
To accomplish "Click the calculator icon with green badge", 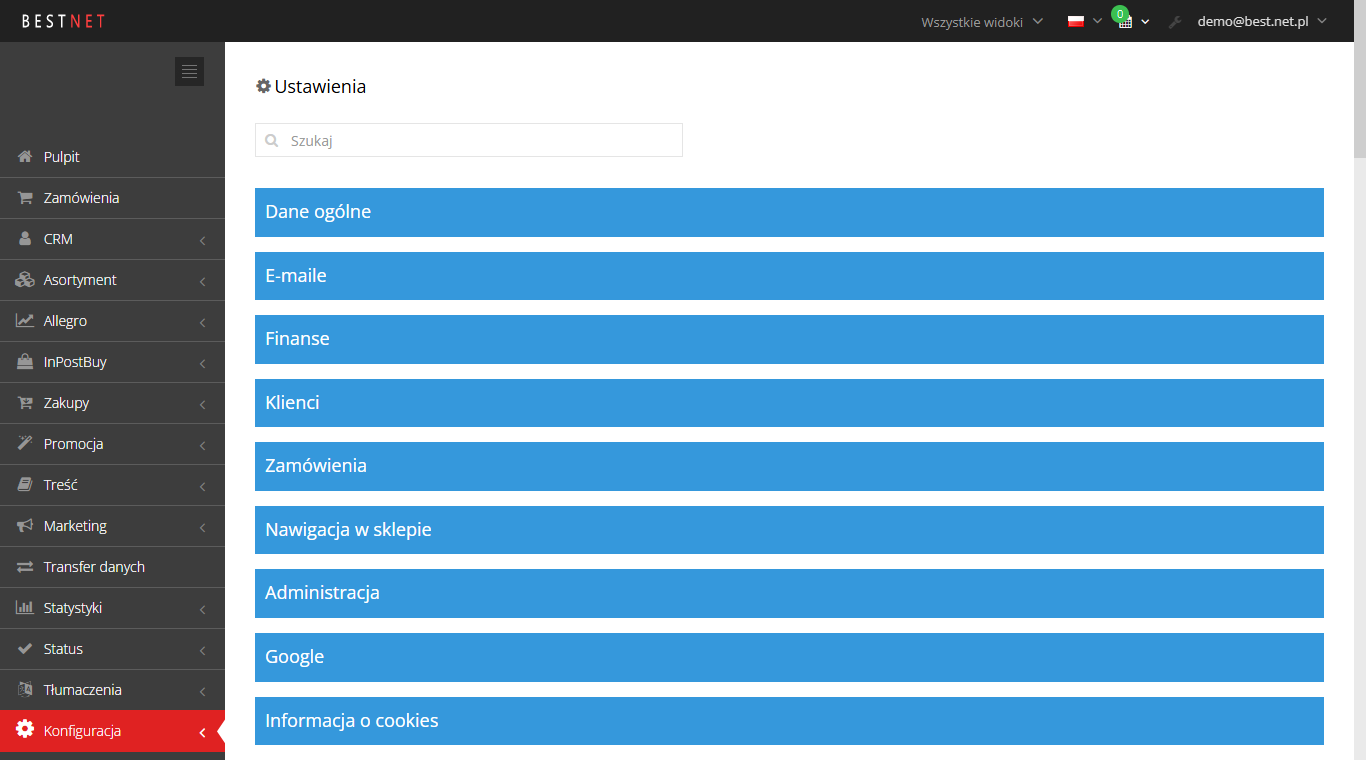I will click(1125, 21).
